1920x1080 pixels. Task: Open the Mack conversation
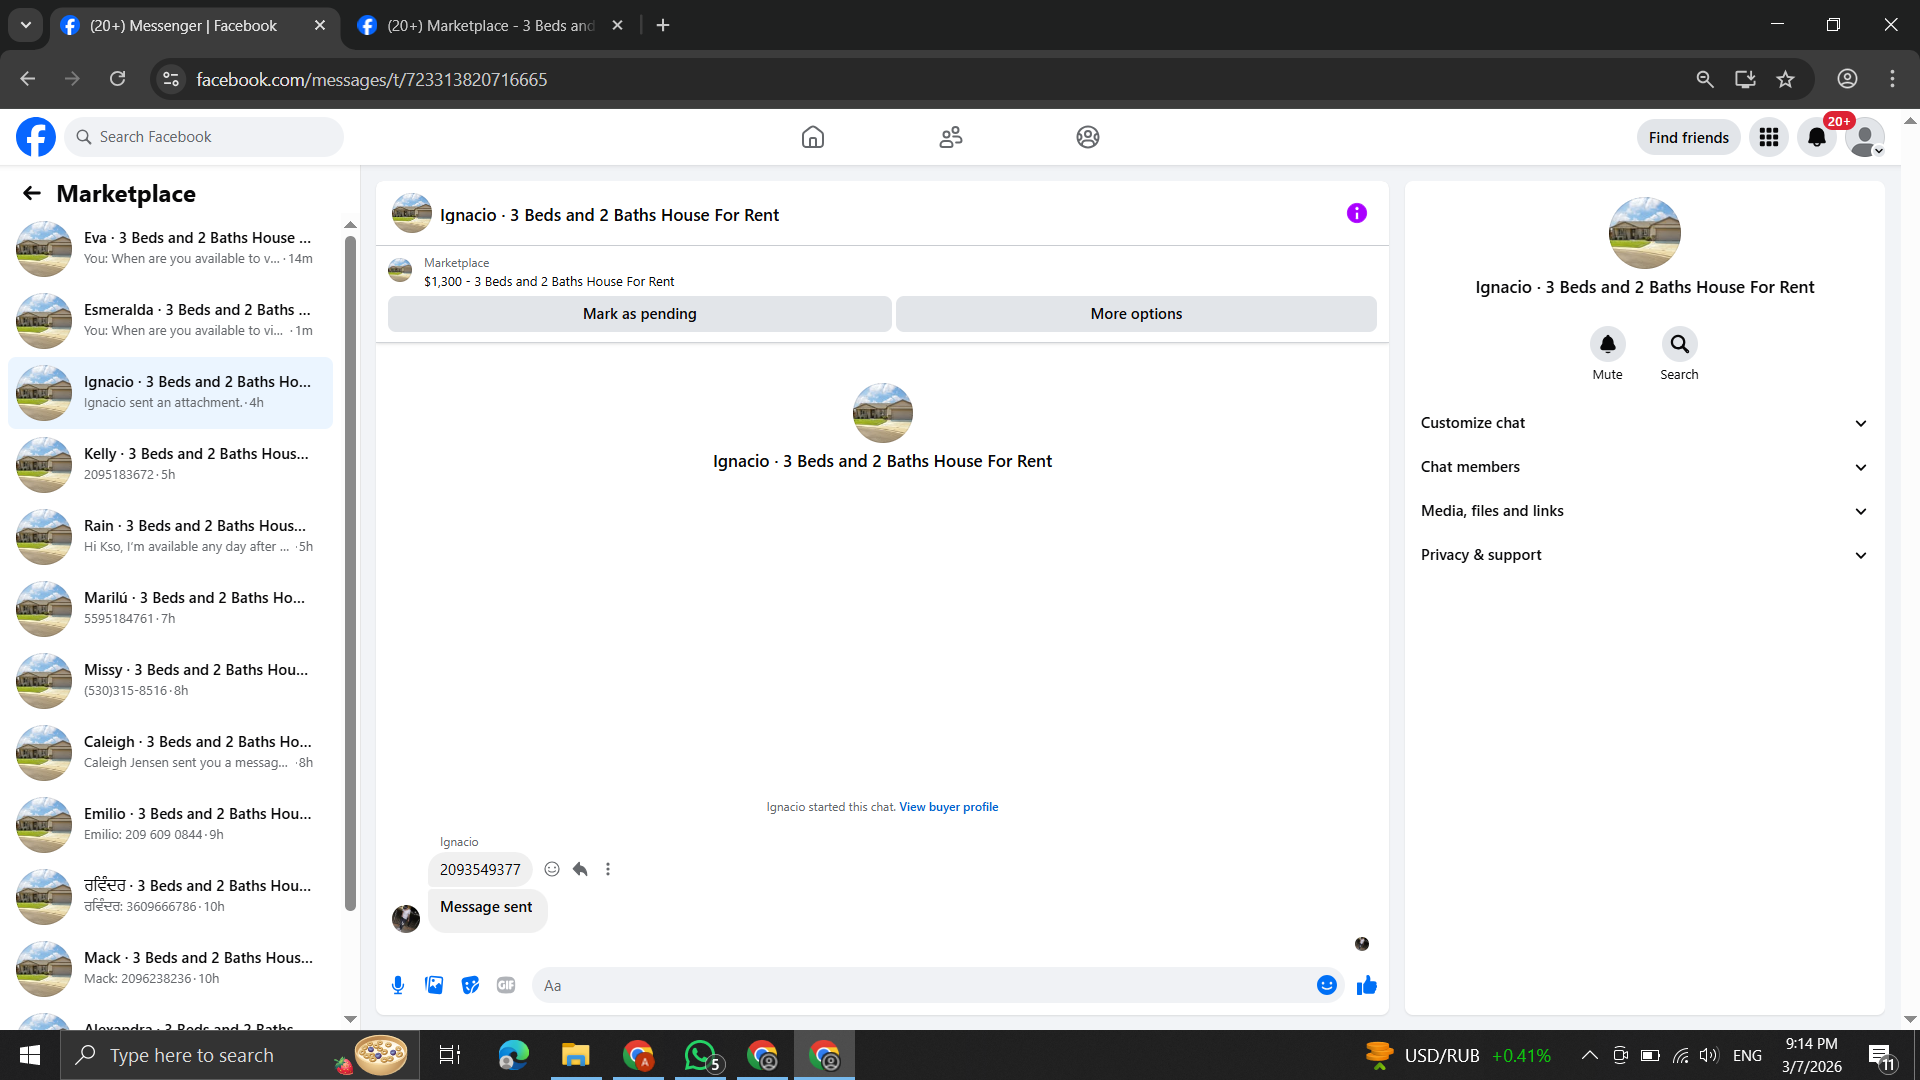(170, 969)
